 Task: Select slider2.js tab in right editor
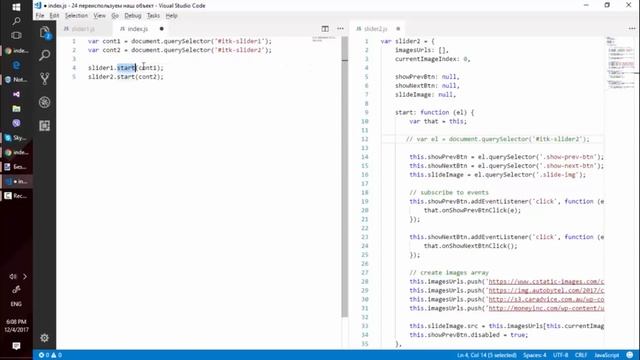[375, 29]
